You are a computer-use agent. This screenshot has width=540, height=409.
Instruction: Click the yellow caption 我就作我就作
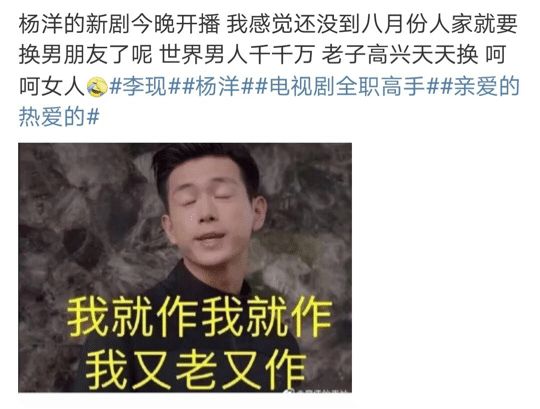(x=199, y=316)
